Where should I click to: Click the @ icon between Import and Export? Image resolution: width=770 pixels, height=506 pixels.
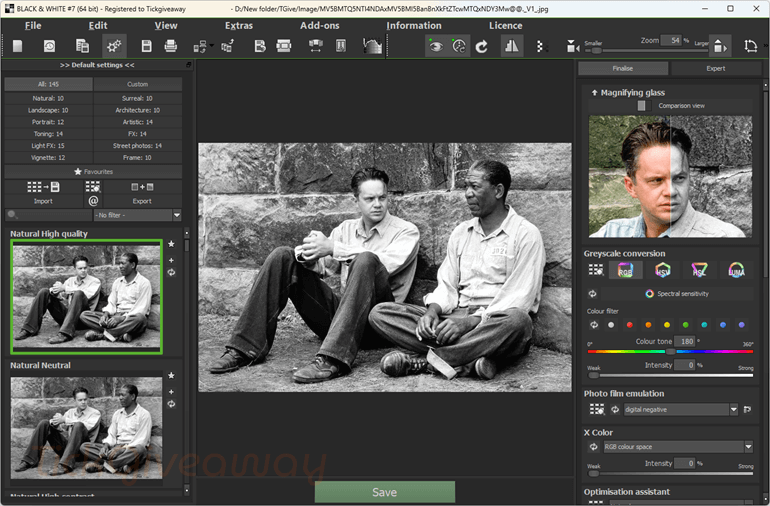93,200
